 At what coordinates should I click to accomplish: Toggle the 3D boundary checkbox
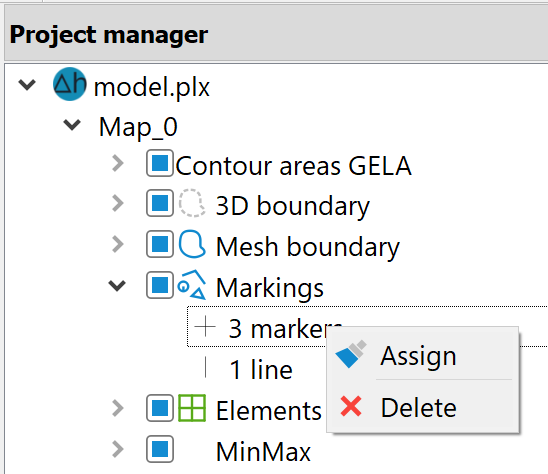[160, 203]
